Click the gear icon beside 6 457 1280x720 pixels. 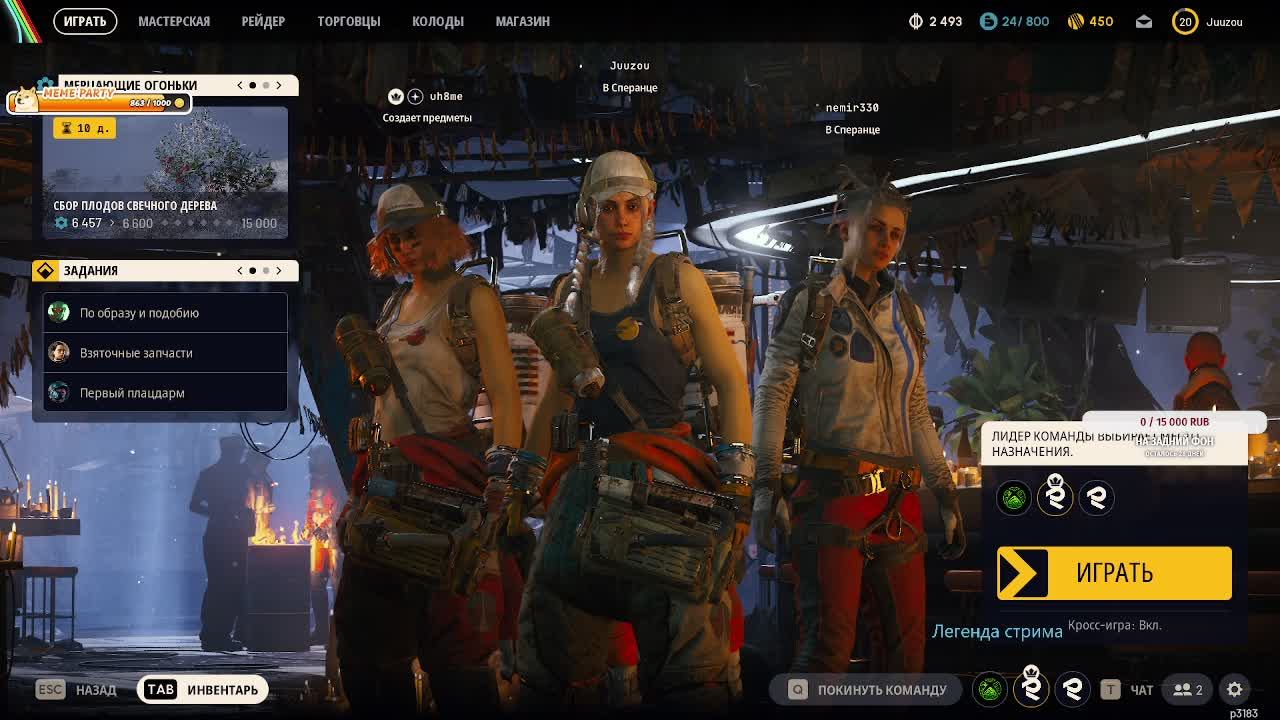coord(61,223)
